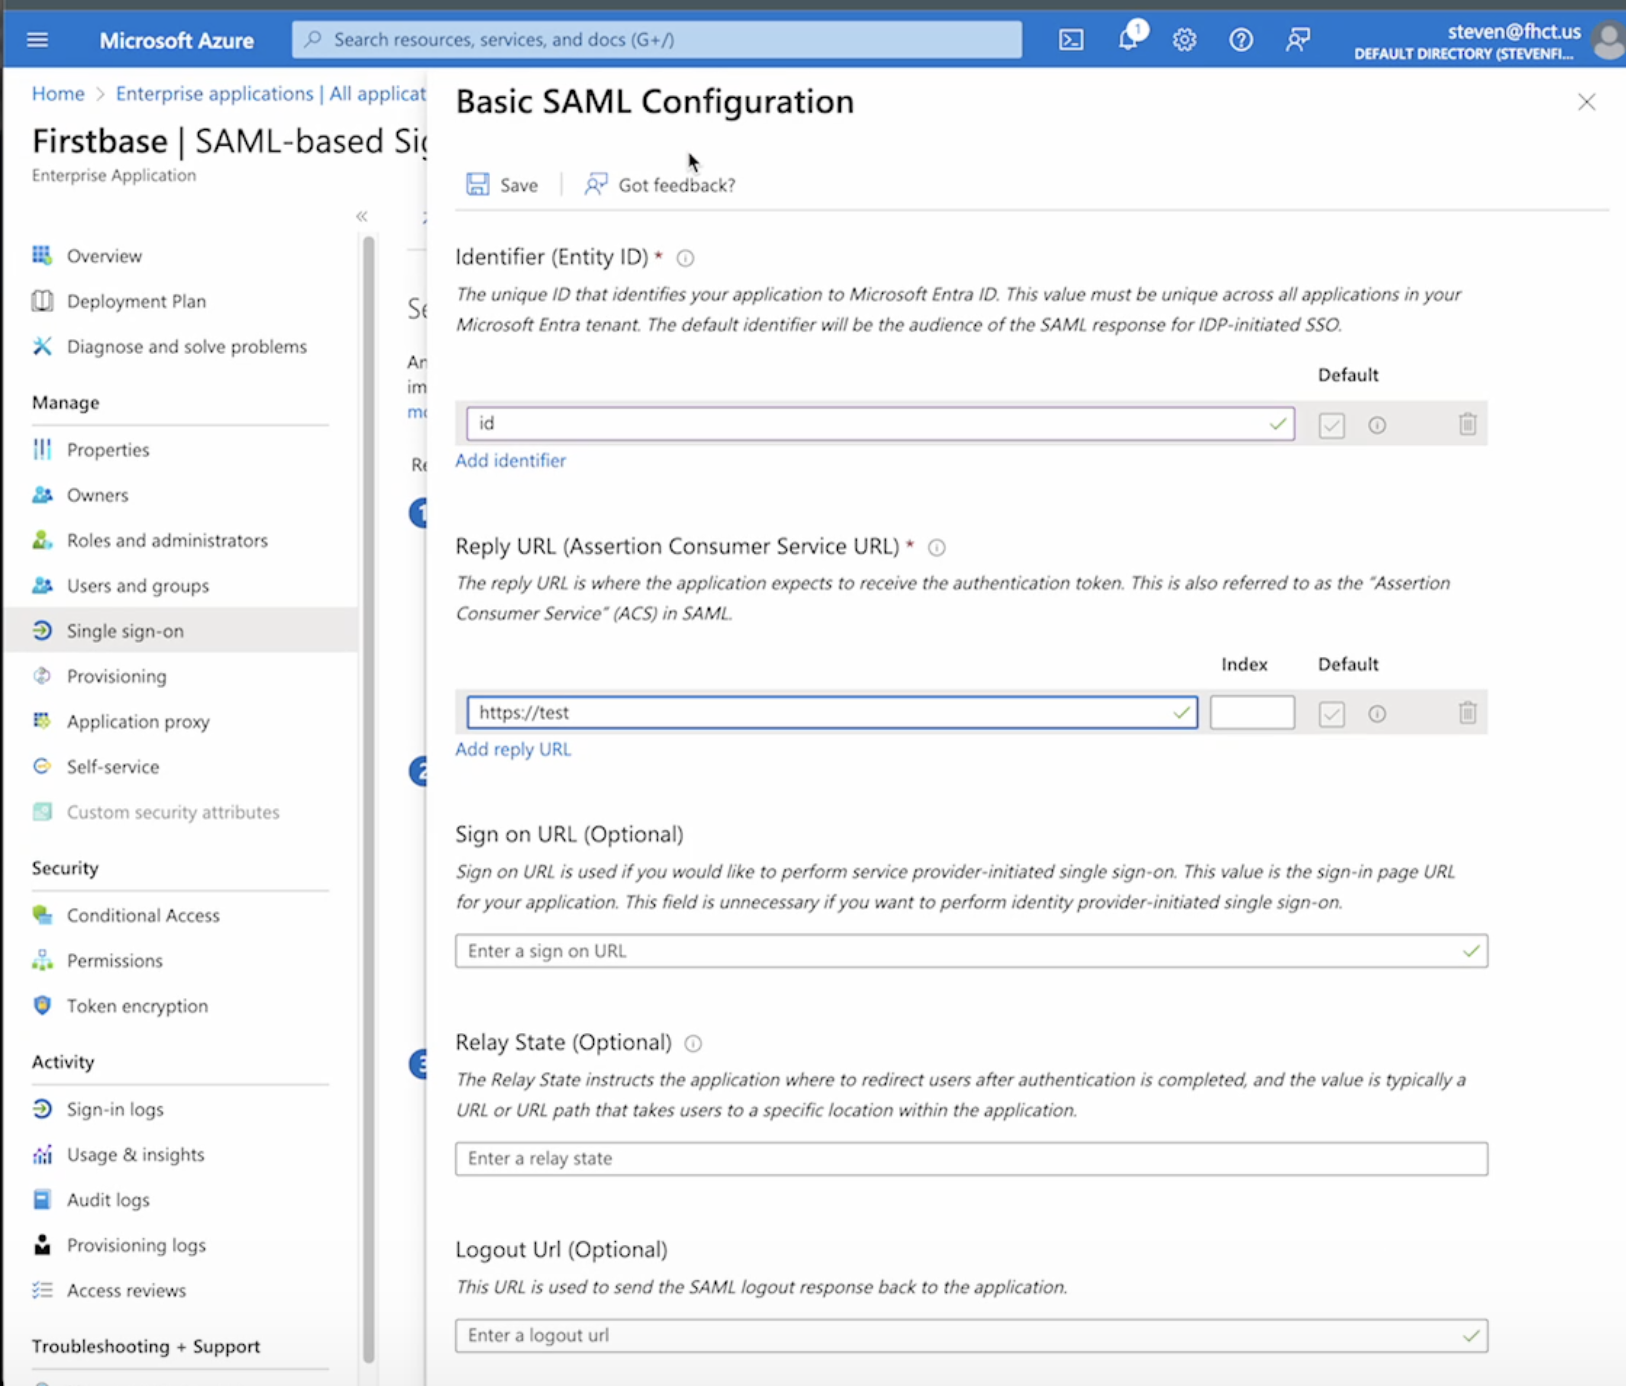Viewport: 1626px width, 1386px height.
Task: Click the Index field for the reply URL
Action: [x=1252, y=712]
